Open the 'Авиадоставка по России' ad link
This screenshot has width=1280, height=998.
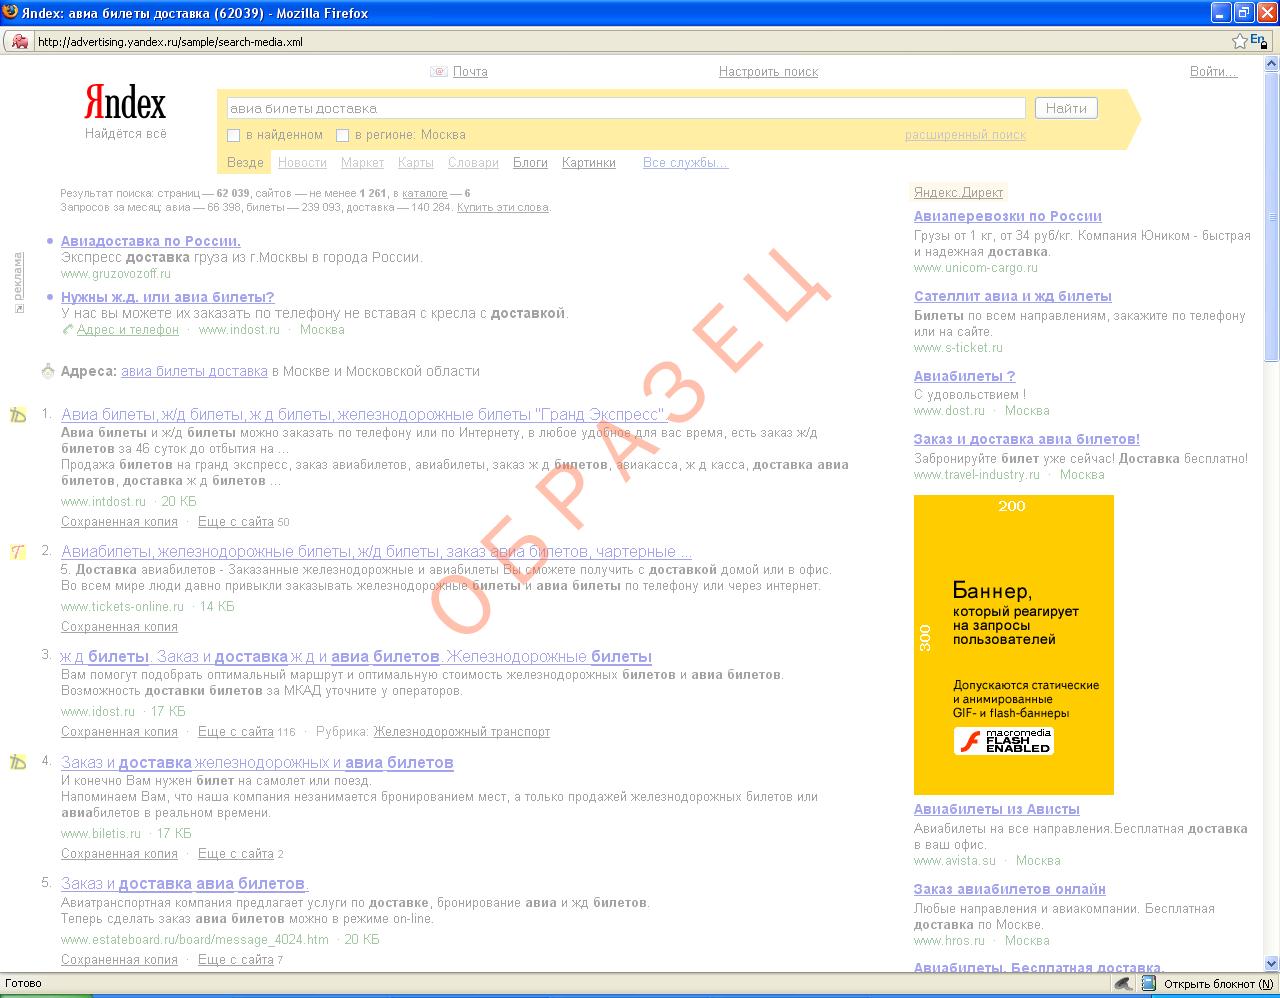coord(150,241)
